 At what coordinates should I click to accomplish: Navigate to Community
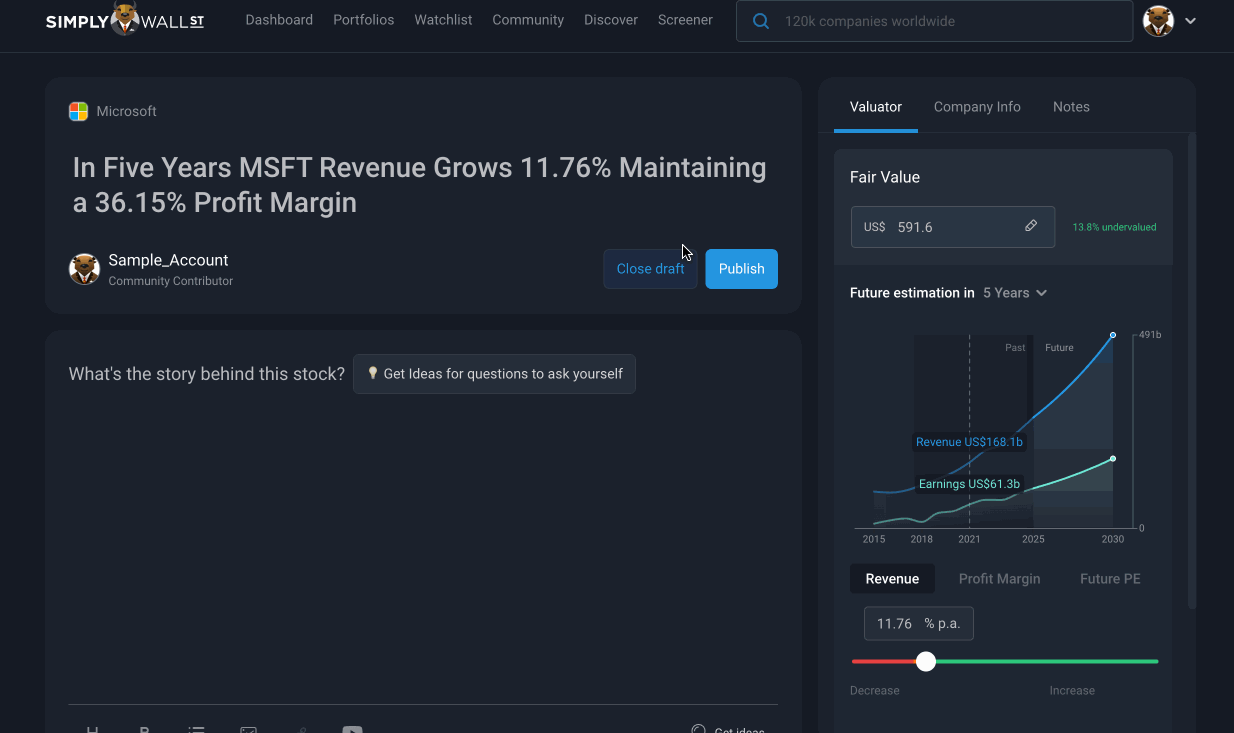click(528, 20)
